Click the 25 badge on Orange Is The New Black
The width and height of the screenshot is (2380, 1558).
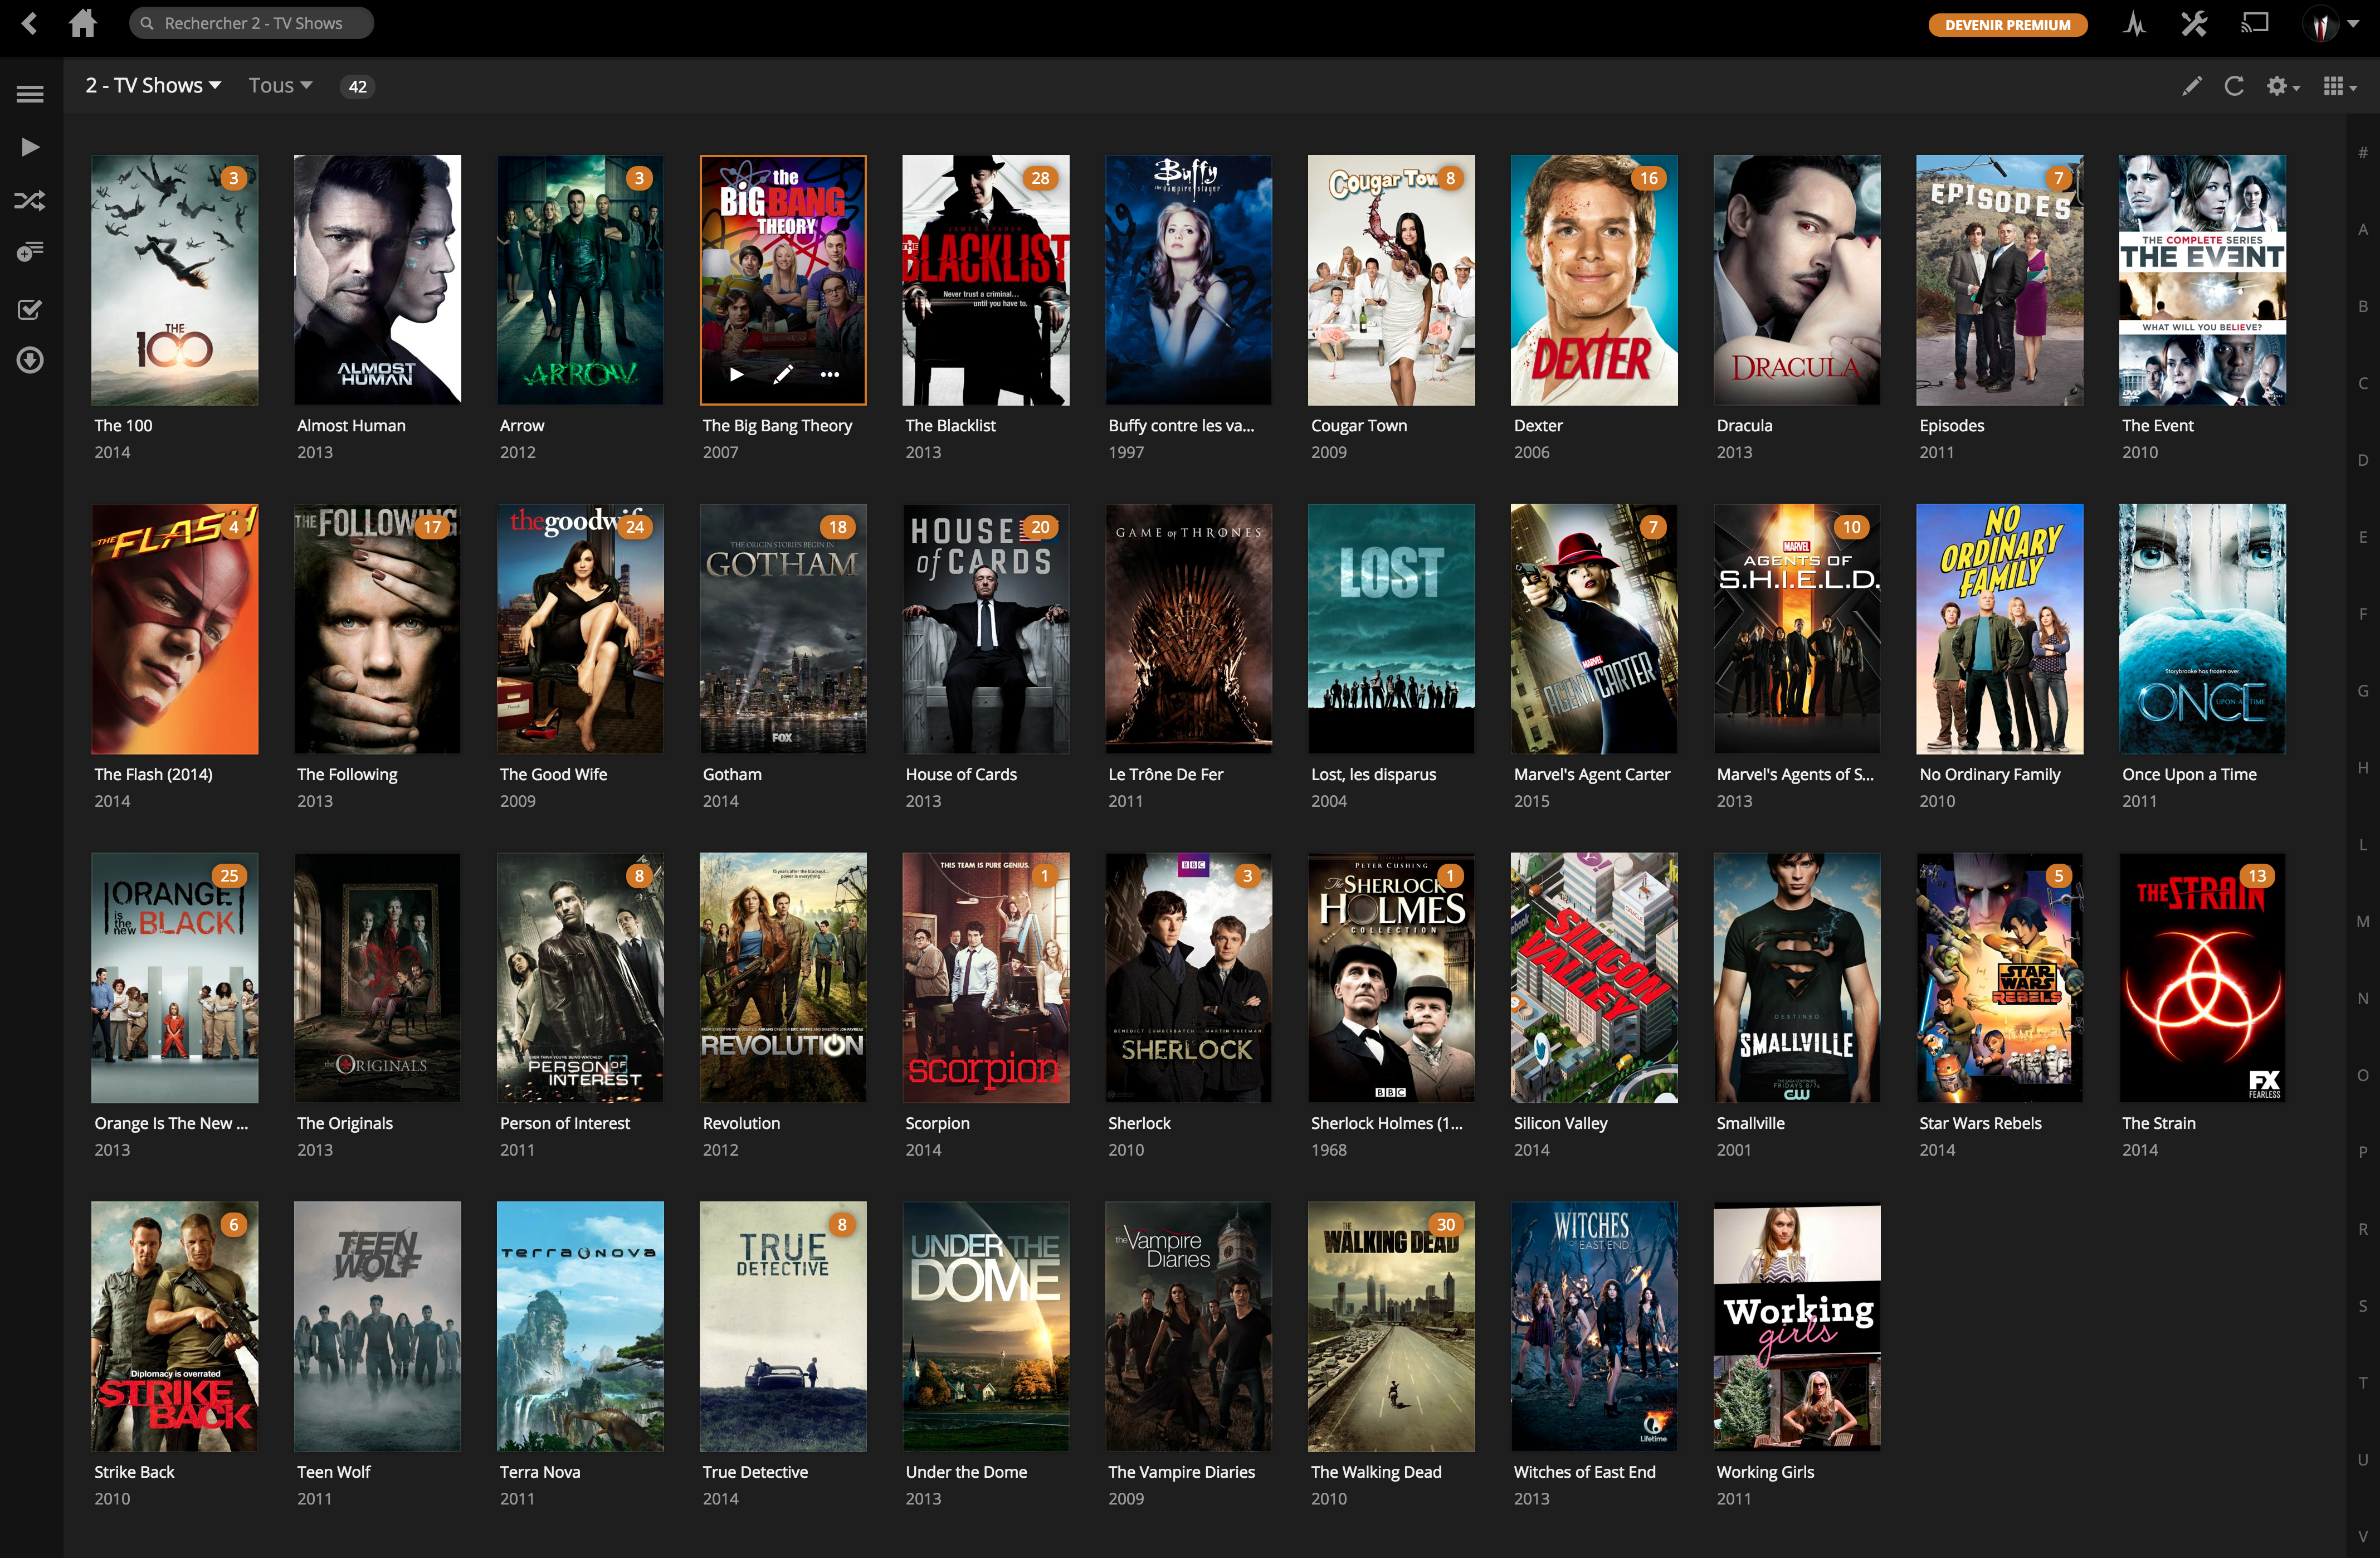(x=230, y=876)
